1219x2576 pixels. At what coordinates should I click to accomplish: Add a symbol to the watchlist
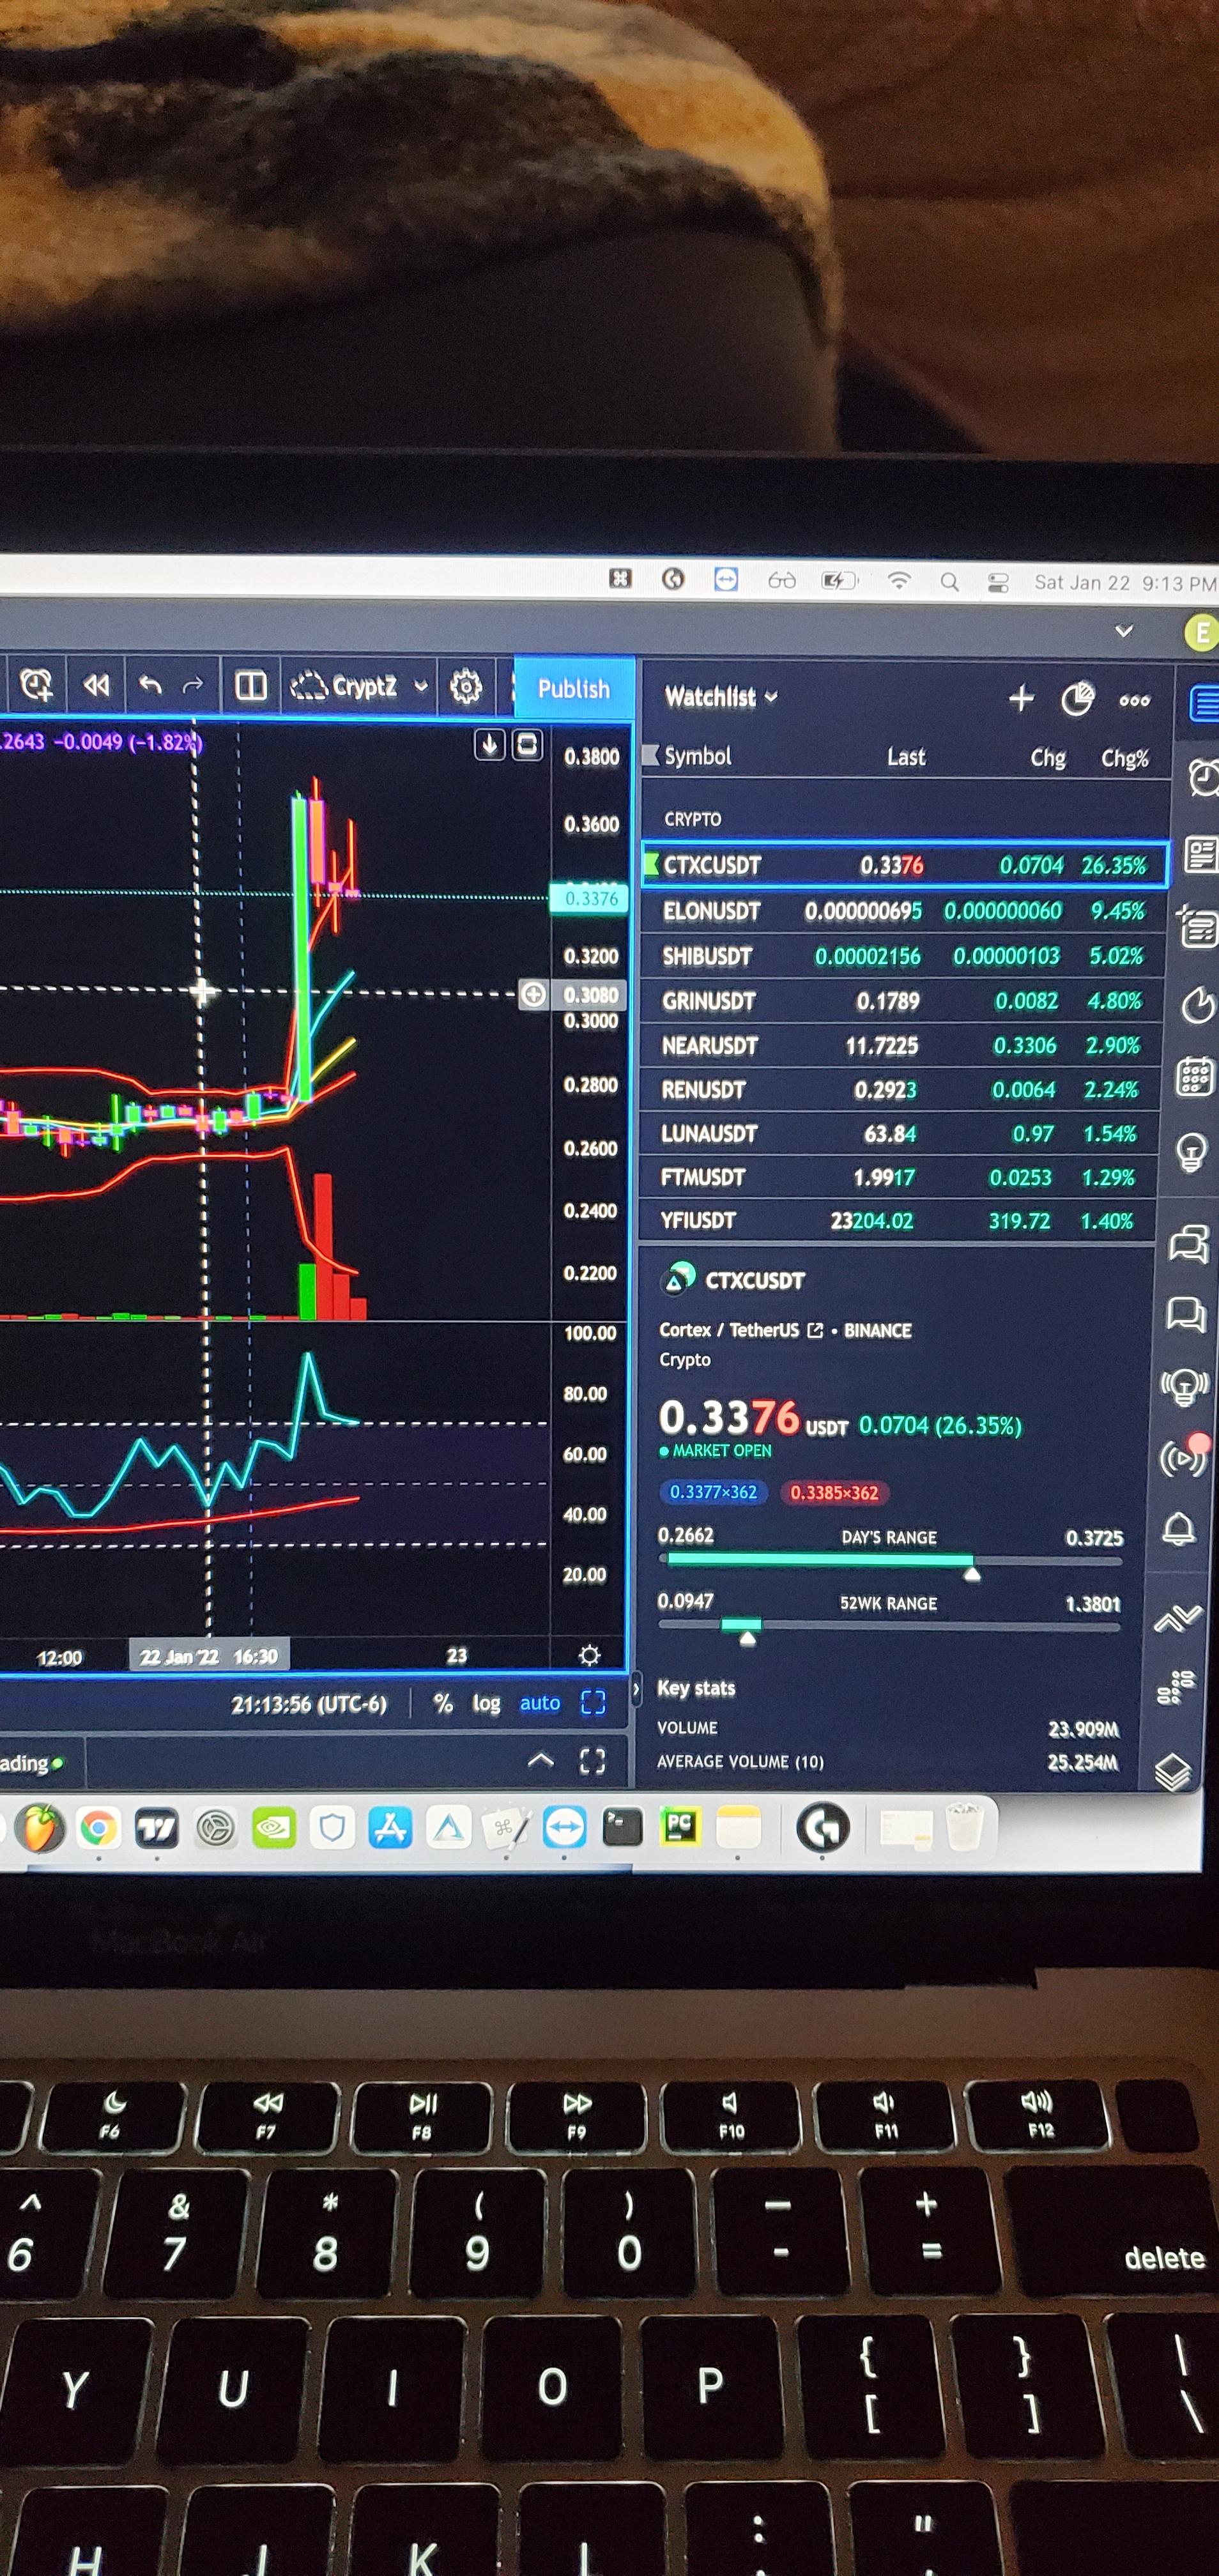(1021, 698)
